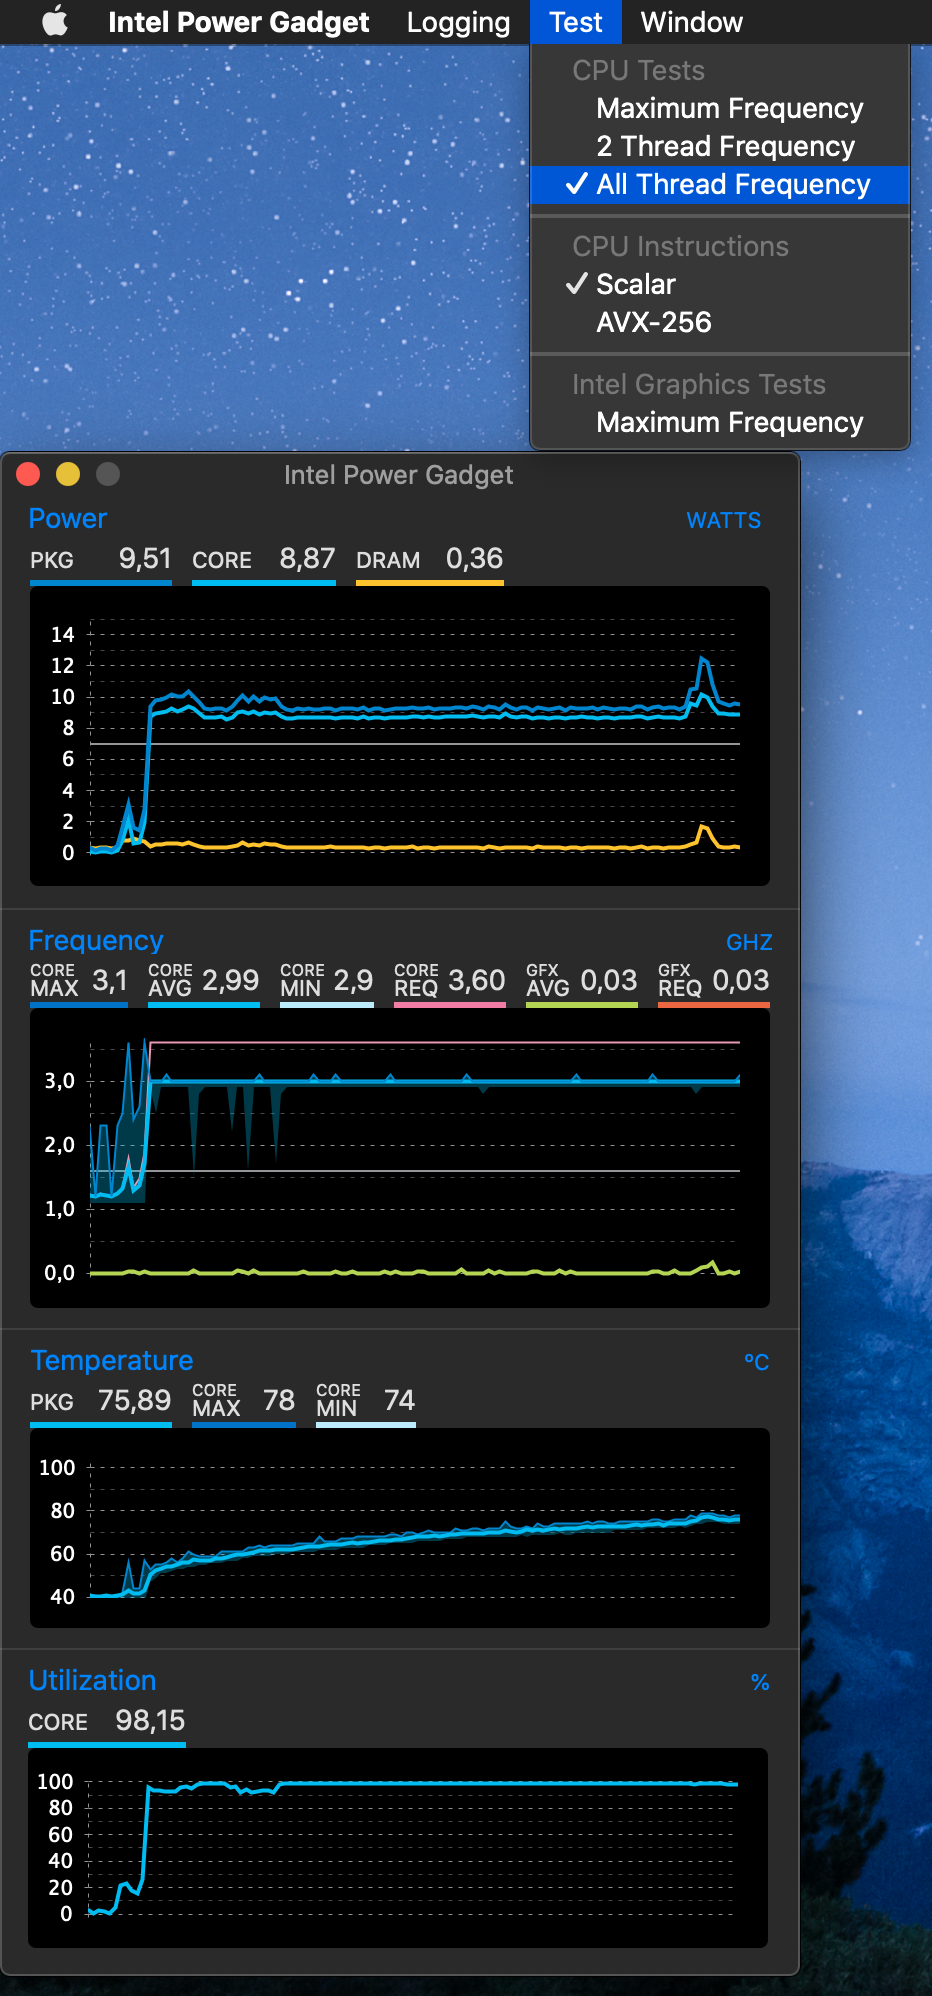Viewport: 932px width, 1996px height.
Task: Click the CORE power value 8,87
Action: 307,558
